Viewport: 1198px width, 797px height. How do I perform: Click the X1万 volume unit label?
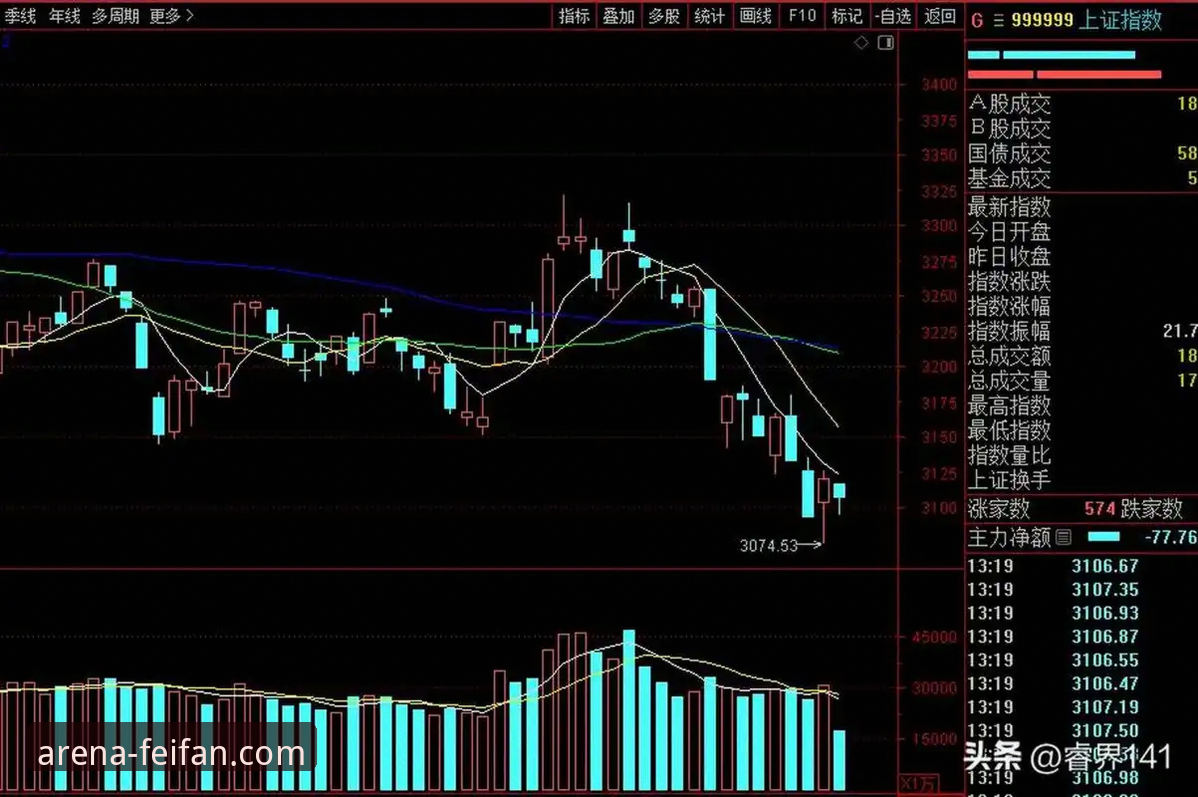coord(918,784)
